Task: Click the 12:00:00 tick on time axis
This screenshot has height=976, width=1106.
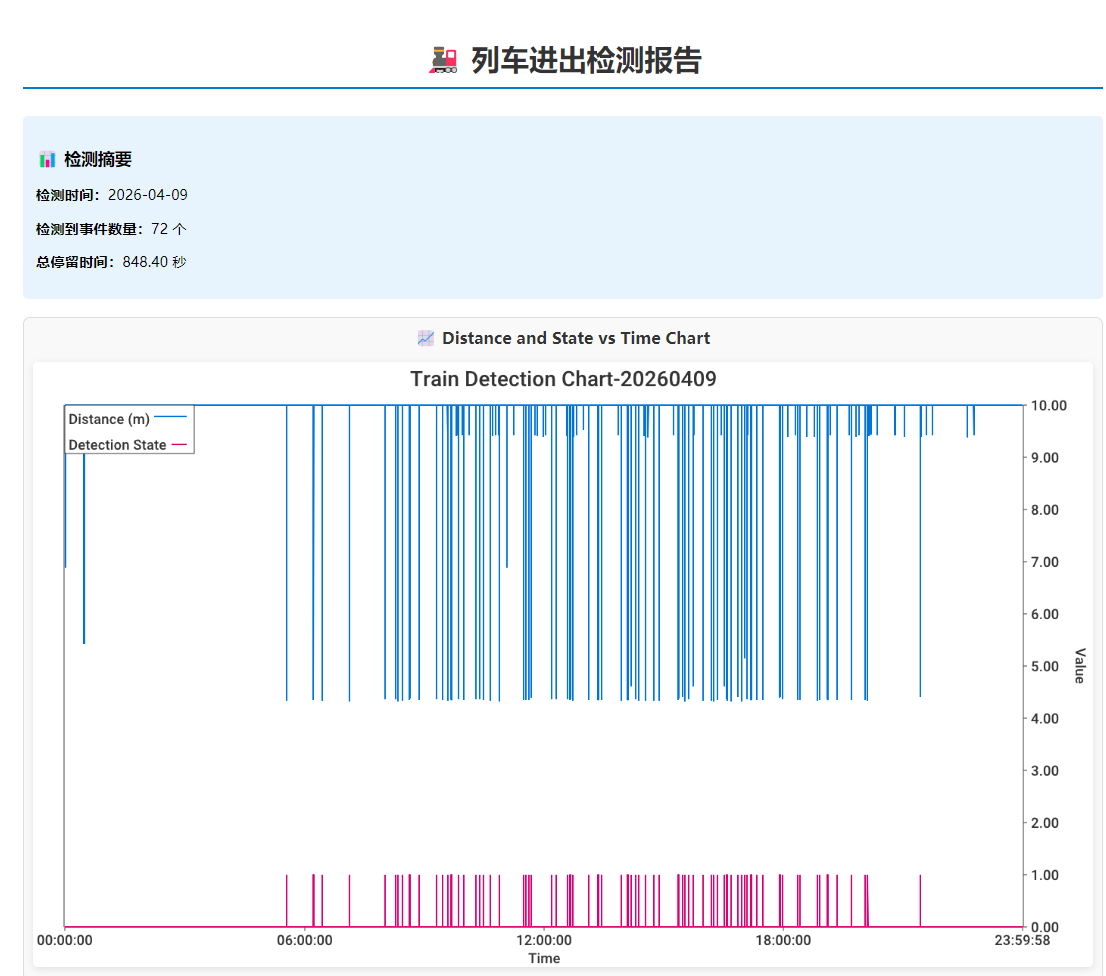Action: tap(544, 941)
